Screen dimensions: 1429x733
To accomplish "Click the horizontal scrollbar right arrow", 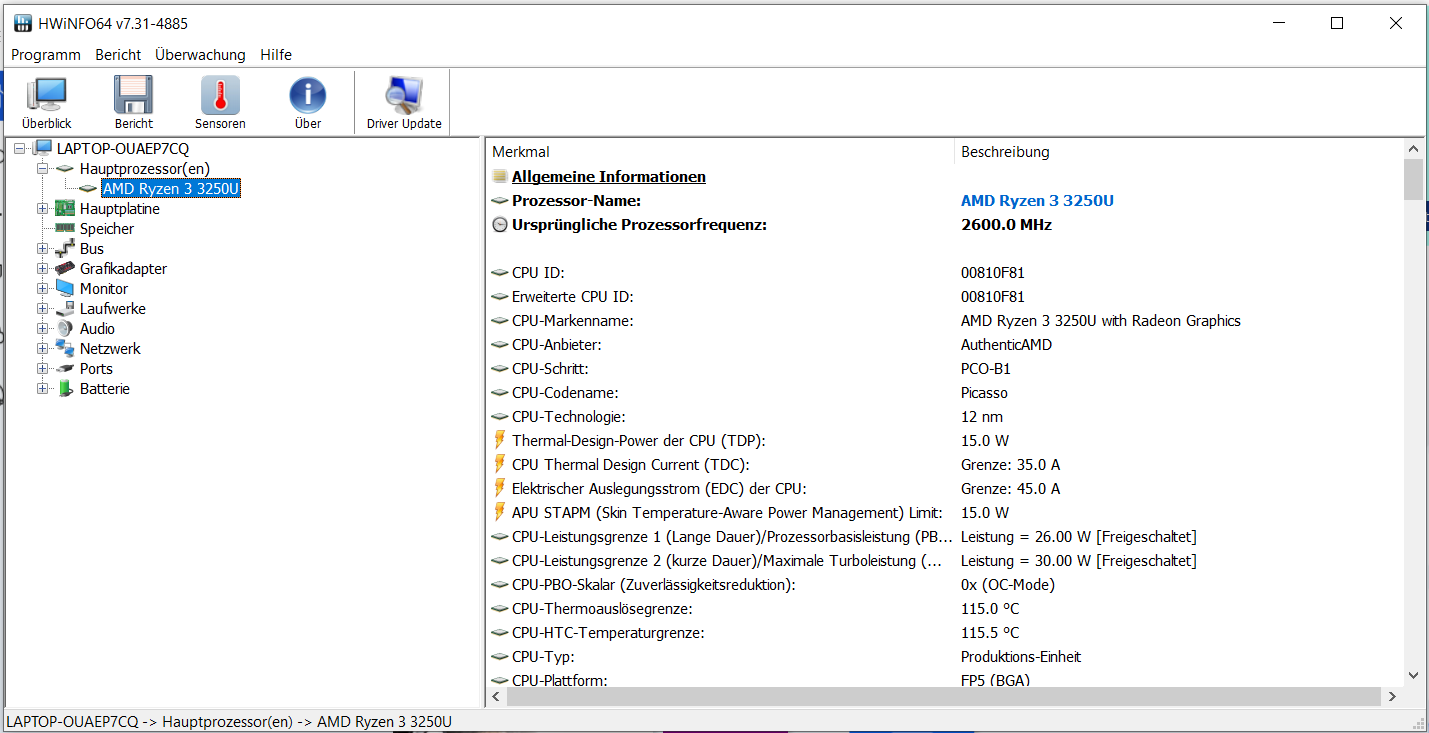I will coord(1392,695).
